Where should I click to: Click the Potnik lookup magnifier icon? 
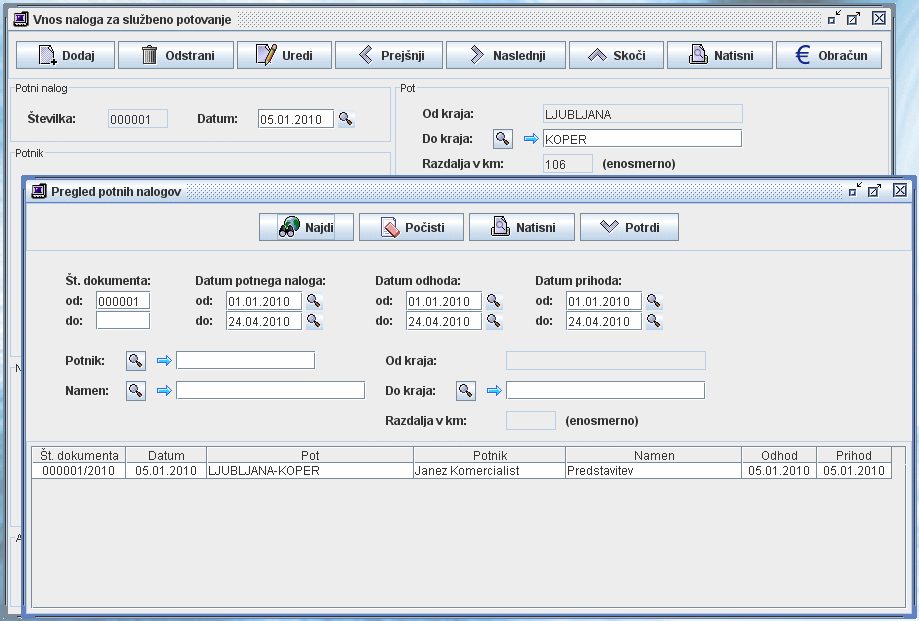click(x=136, y=360)
